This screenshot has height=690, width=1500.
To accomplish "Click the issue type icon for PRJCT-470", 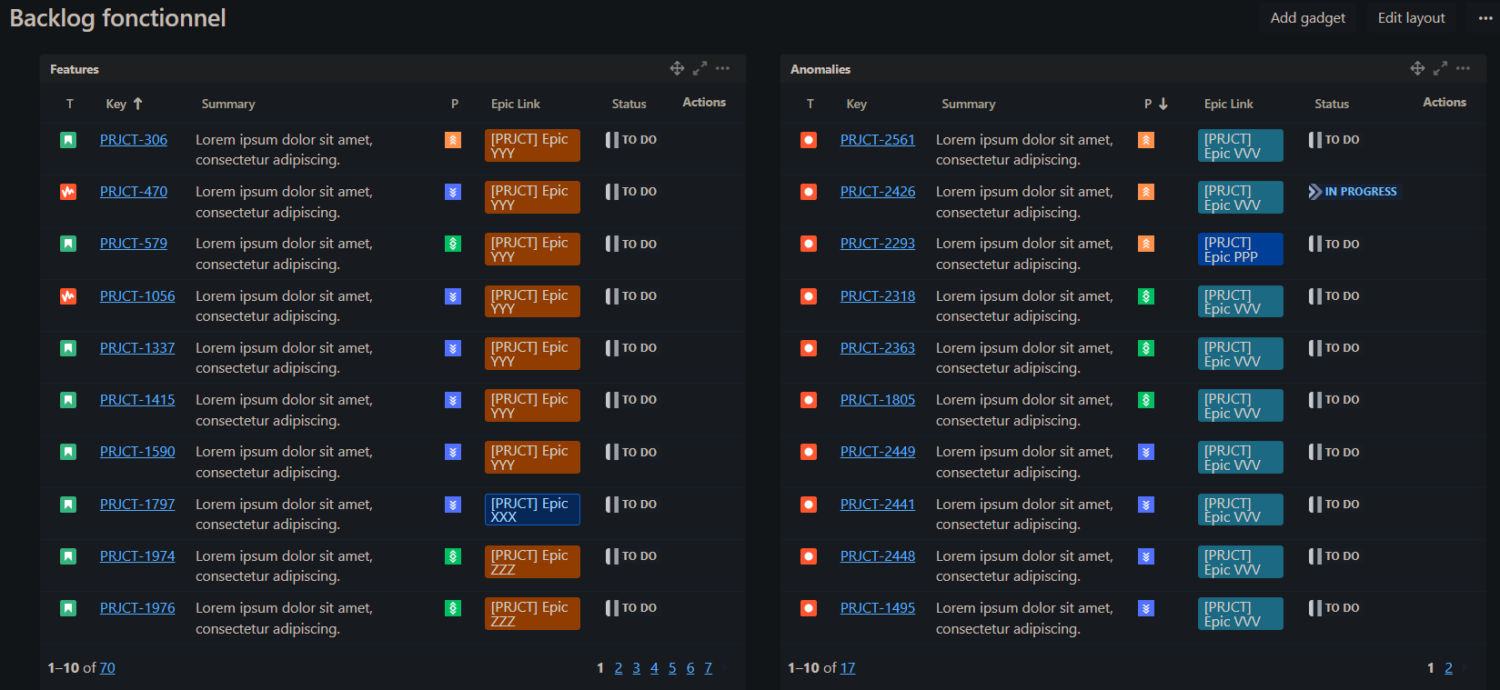I will click(68, 192).
